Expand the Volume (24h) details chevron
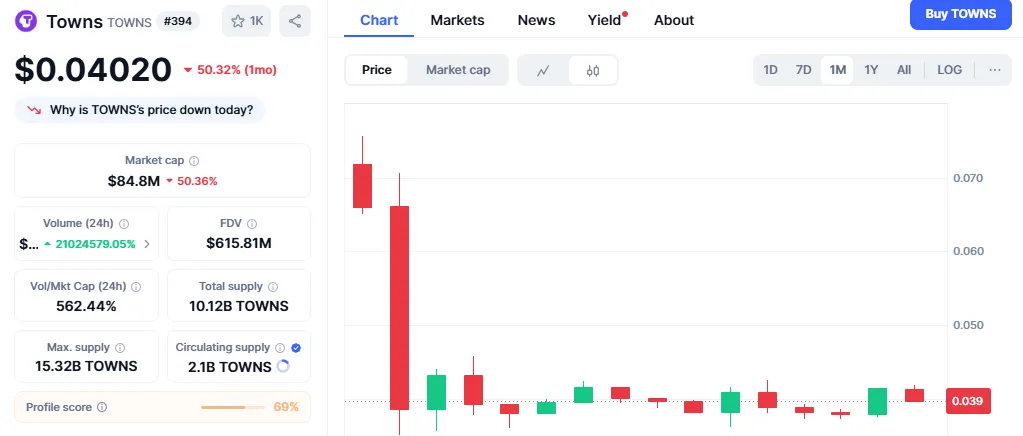Viewport: 1023px width, 436px height. pos(148,244)
